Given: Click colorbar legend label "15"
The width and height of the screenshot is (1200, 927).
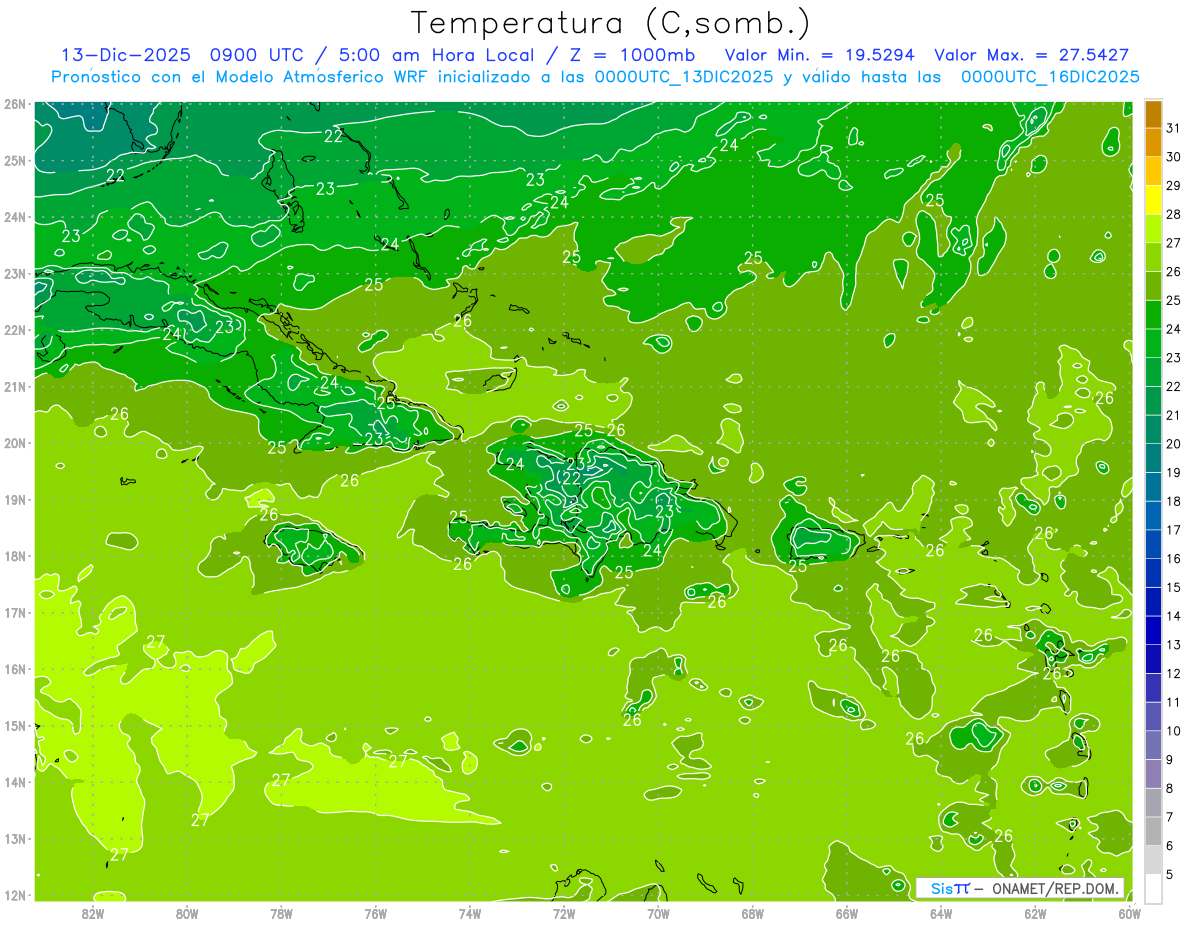Looking at the screenshot, I should (x=1174, y=586).
